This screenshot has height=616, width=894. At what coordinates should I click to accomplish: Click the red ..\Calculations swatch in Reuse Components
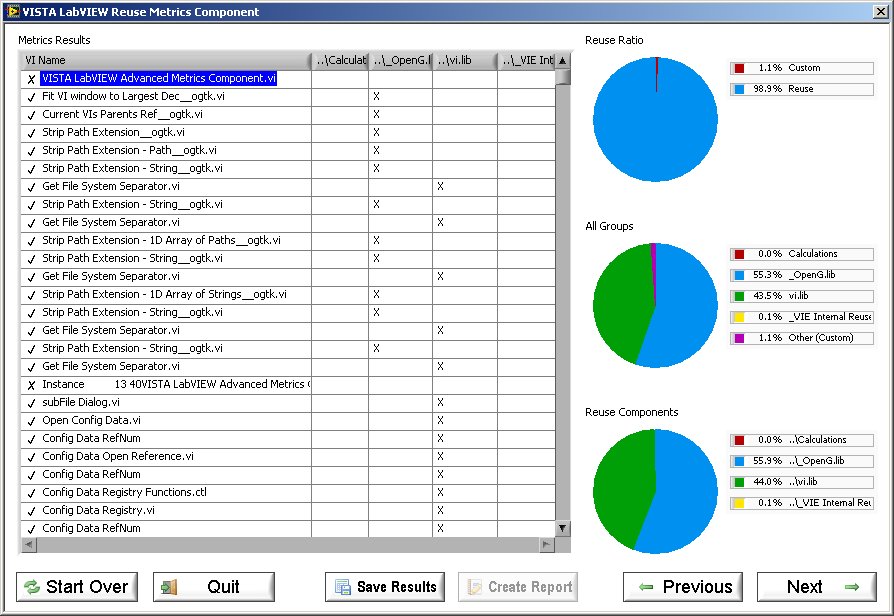pos(739,440)
